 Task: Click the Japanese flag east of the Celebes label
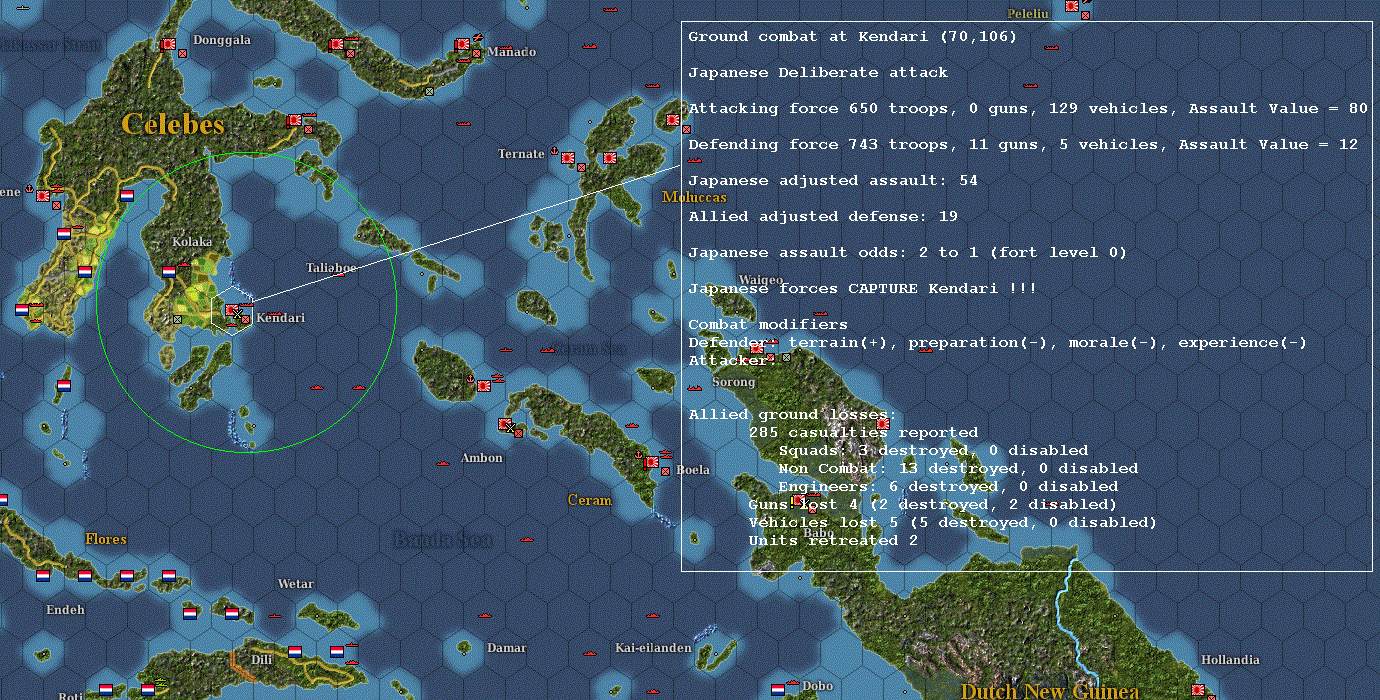(294, 121)
